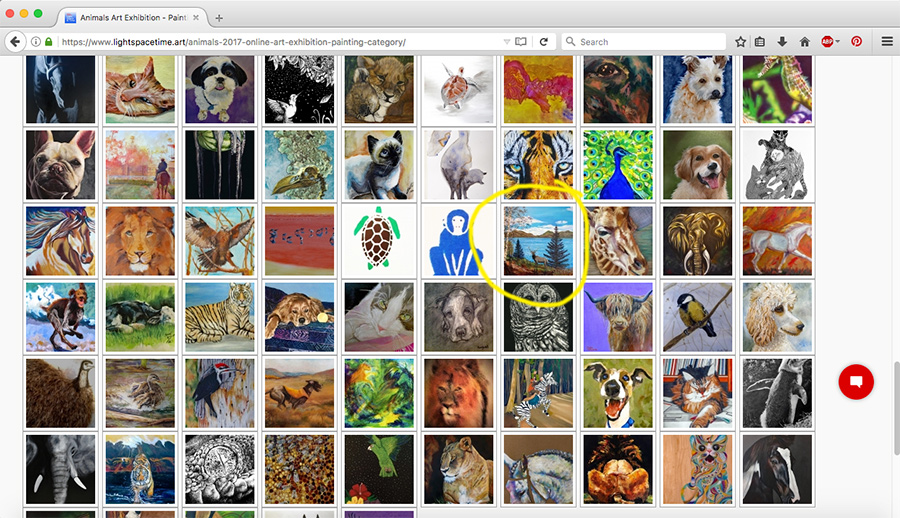Open the blue peacock painting thumbnail
The width and height of the screenshot is (900, 518).
[x=618, y=165]
